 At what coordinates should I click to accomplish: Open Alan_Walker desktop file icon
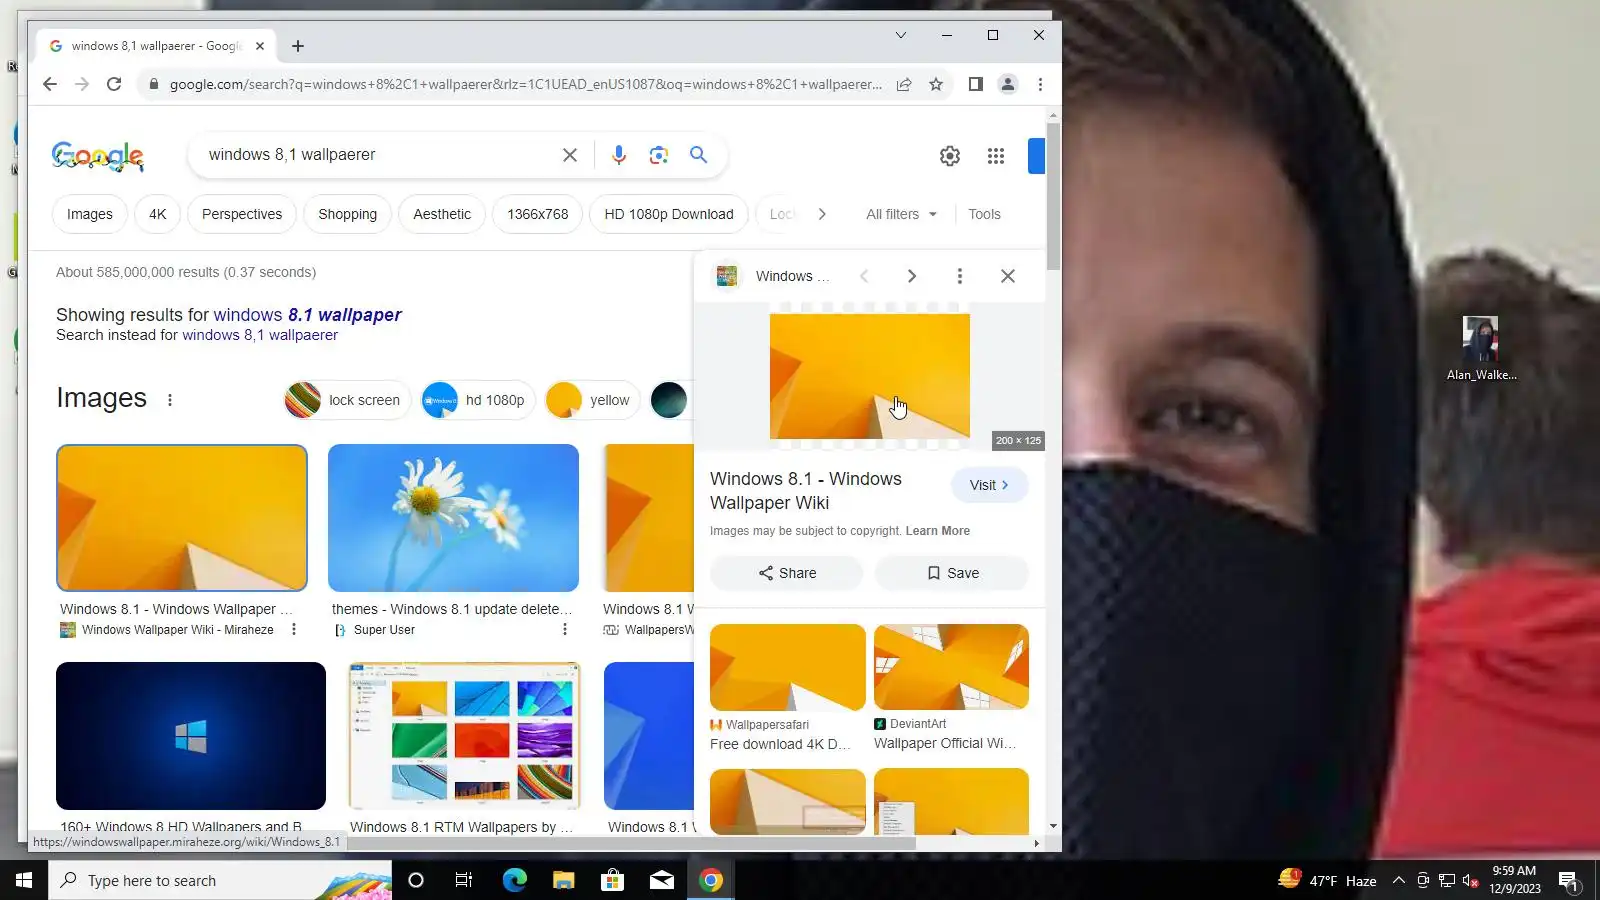tap(1481, 349)
